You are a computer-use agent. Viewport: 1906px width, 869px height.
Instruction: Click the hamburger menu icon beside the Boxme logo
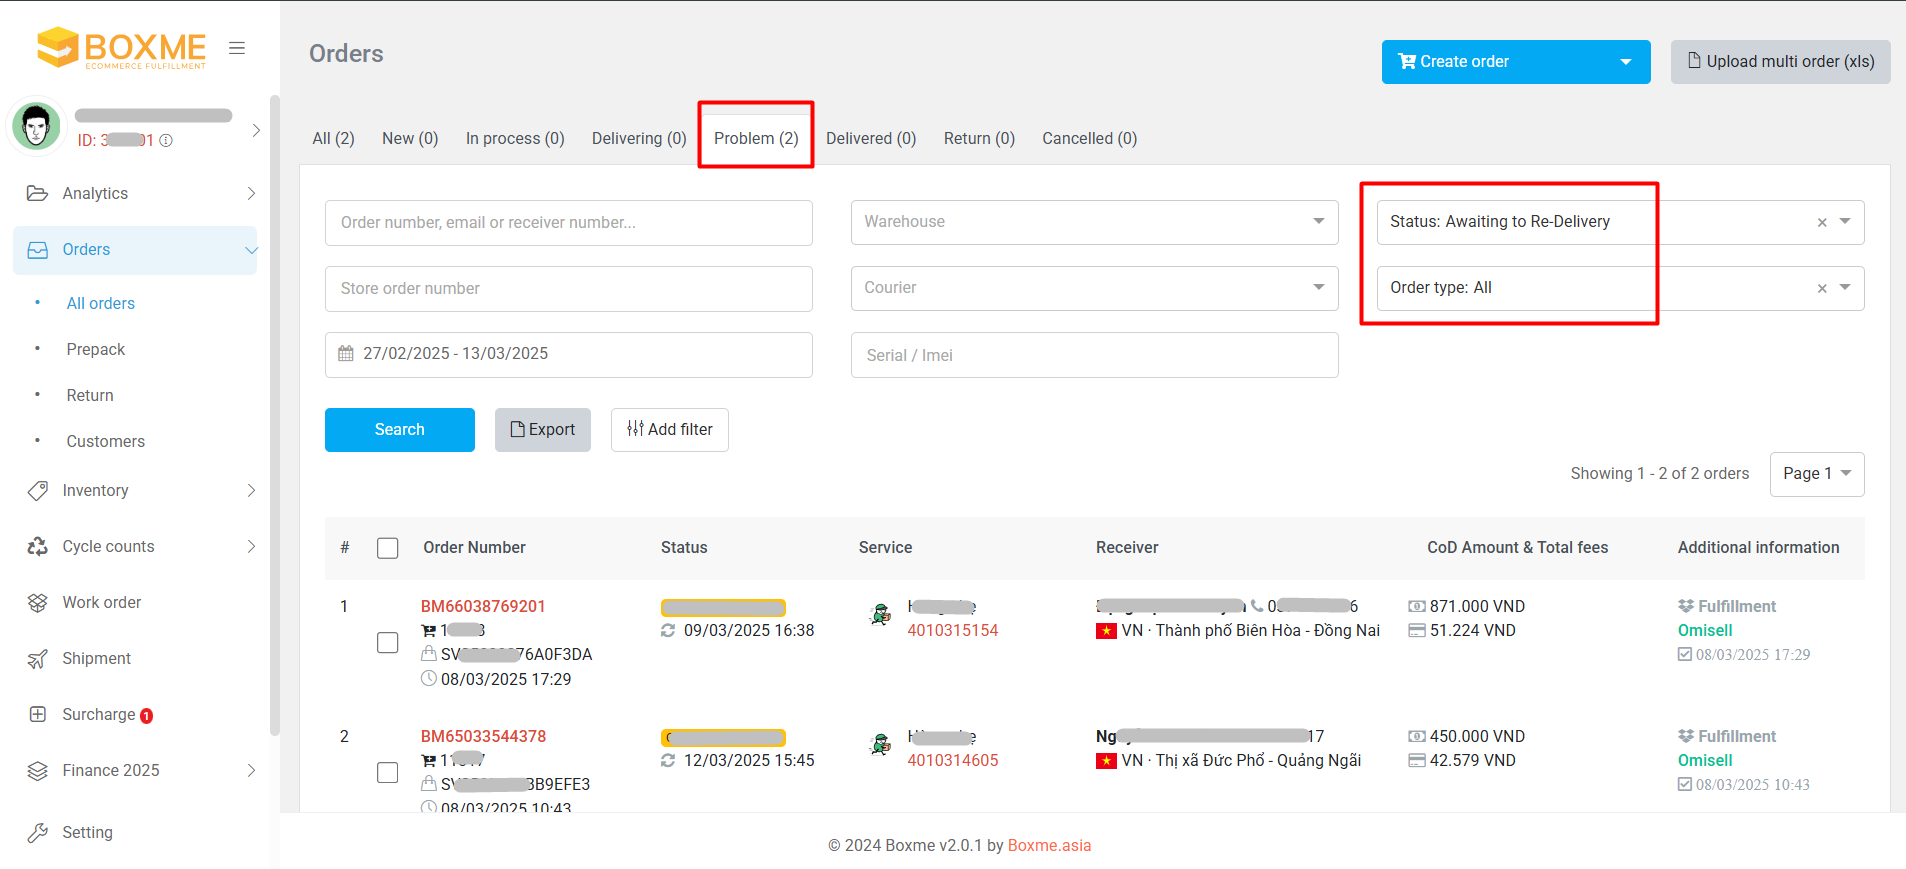237,48
